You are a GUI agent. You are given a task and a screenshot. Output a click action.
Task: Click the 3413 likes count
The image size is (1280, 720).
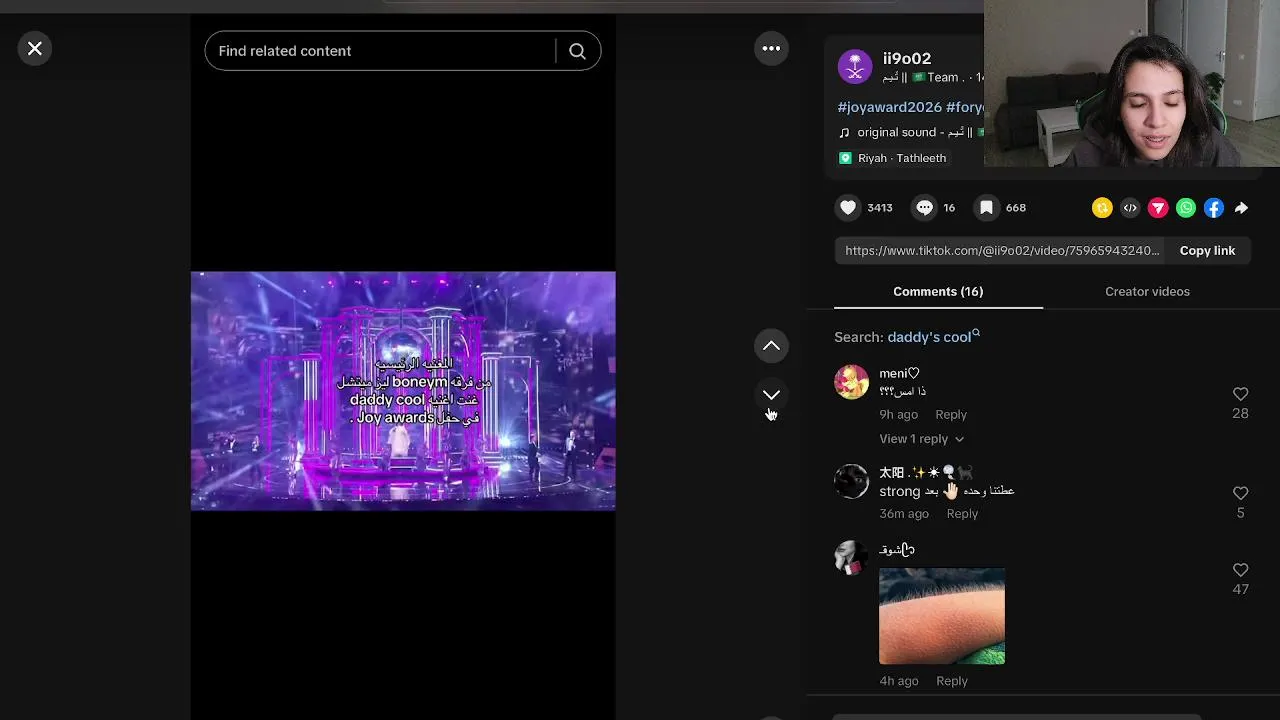880,208
